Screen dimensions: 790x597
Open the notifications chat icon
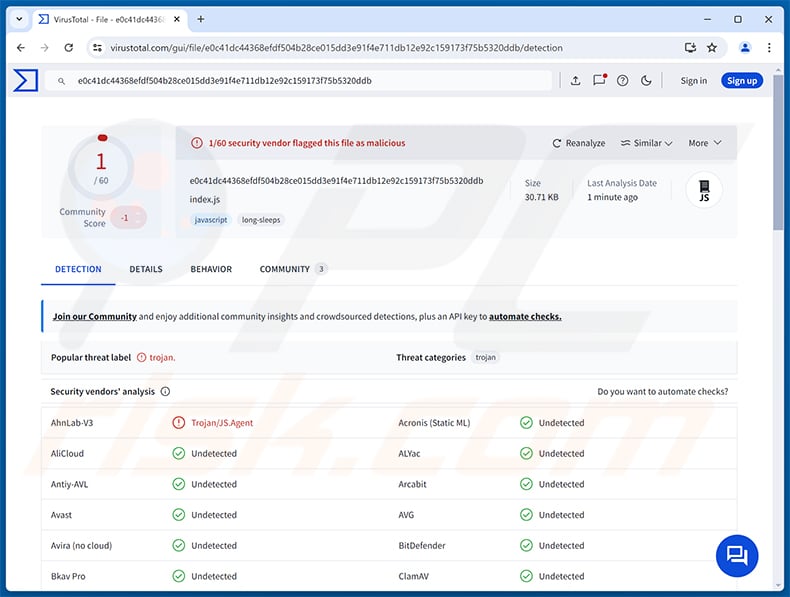point(600,81)
